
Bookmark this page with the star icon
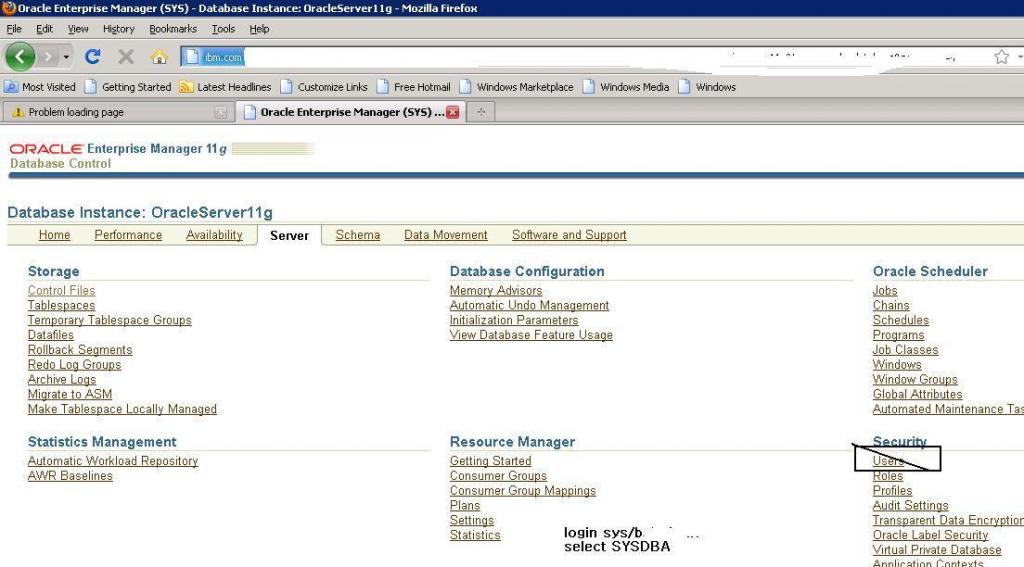(1001, 57)
